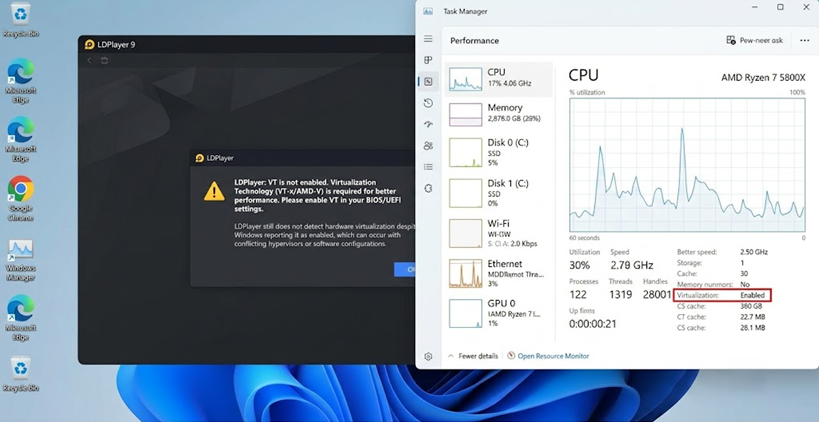The width and height of the screenshot is (819, 422).
Task: Open Resource Monitor link
Action: tap(553, 356)
